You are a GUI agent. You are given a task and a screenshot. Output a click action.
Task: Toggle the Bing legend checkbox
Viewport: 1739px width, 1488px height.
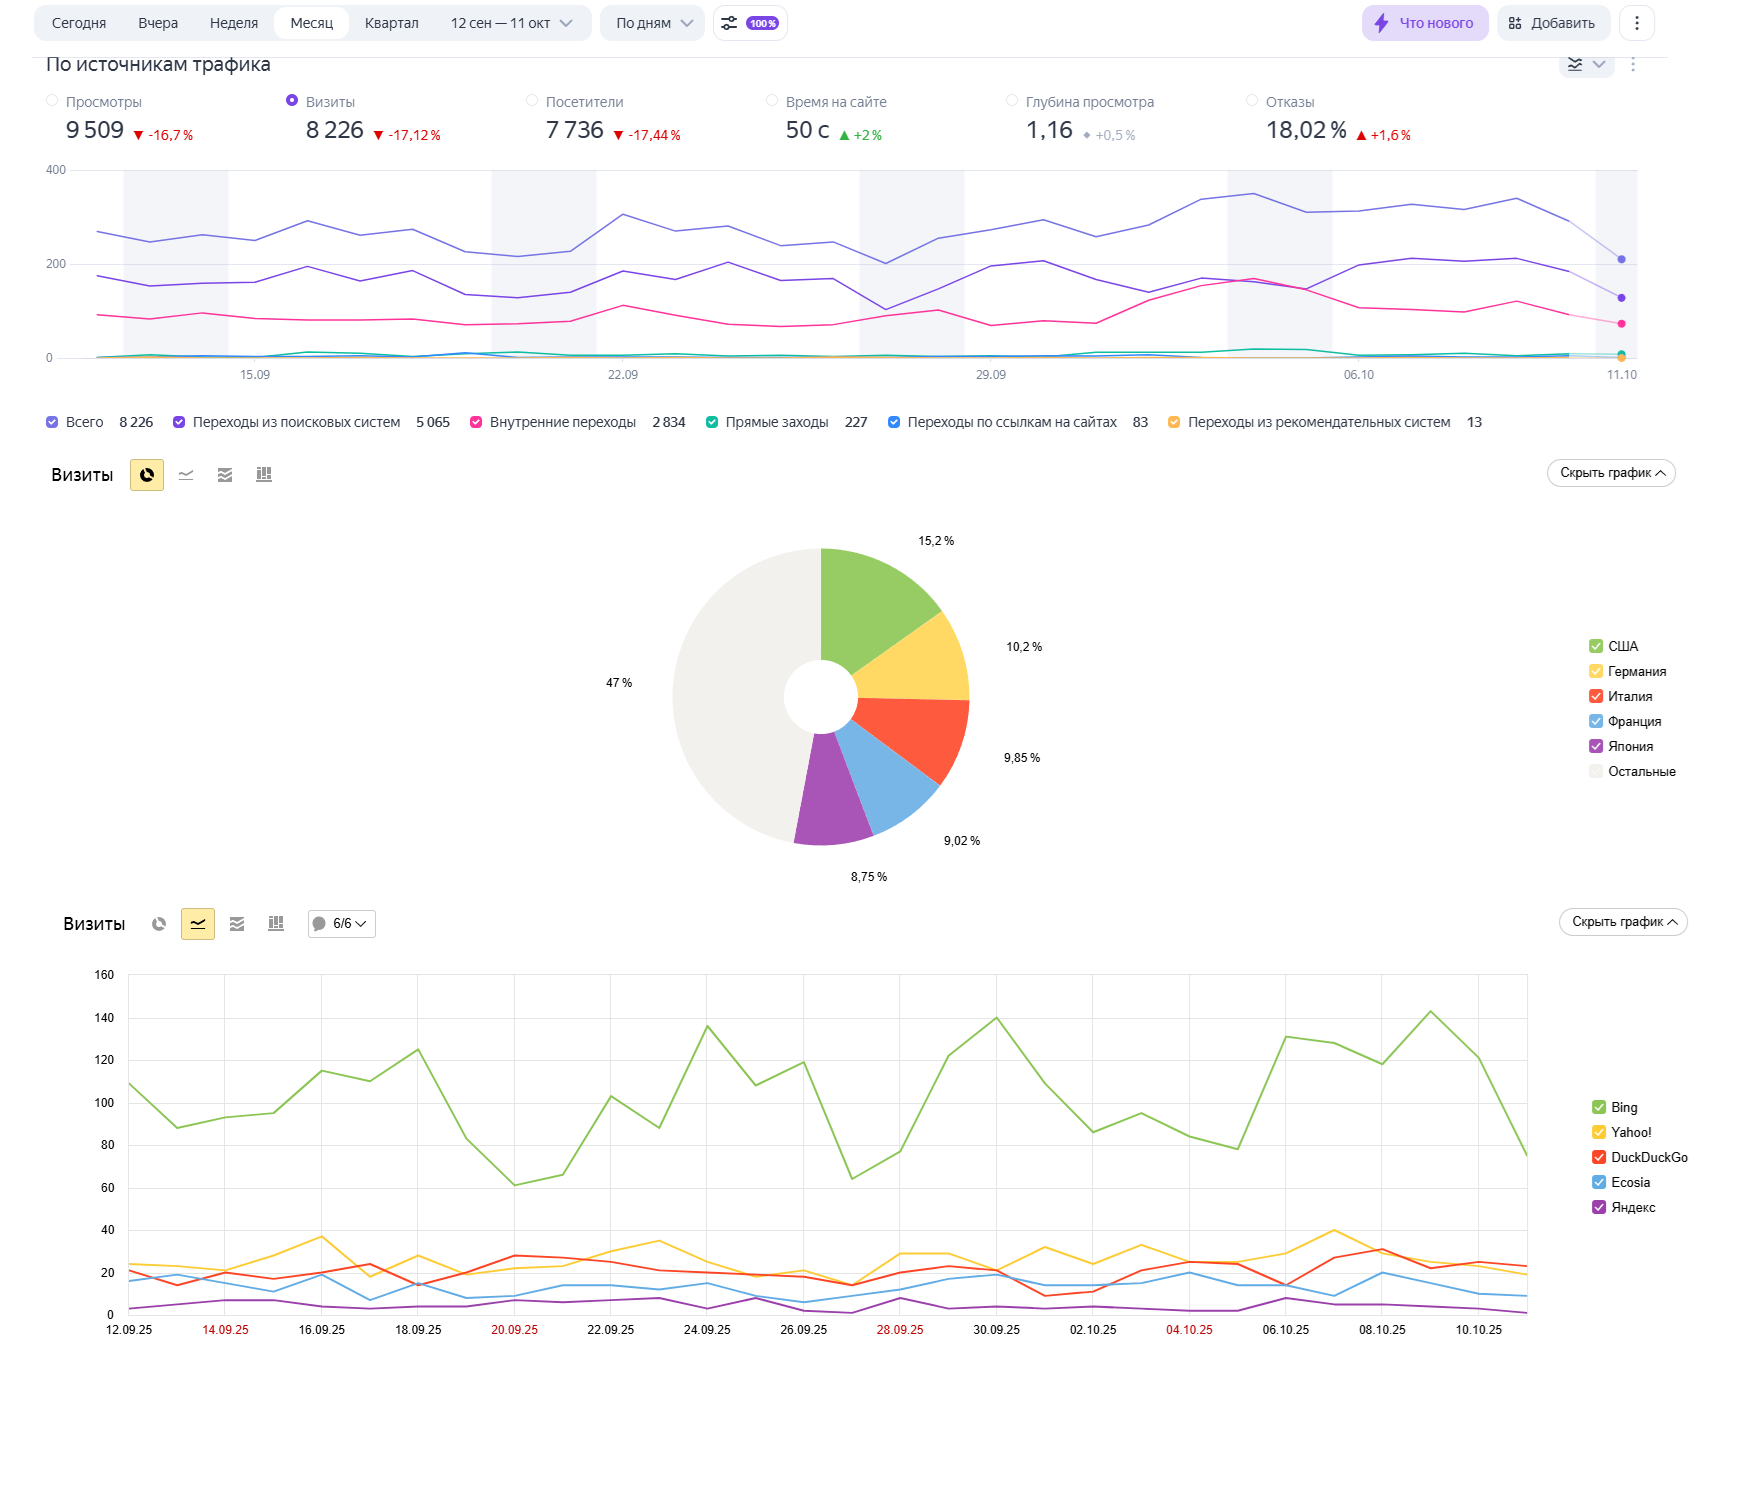pyautogui.click(x=1599, y=1107)
